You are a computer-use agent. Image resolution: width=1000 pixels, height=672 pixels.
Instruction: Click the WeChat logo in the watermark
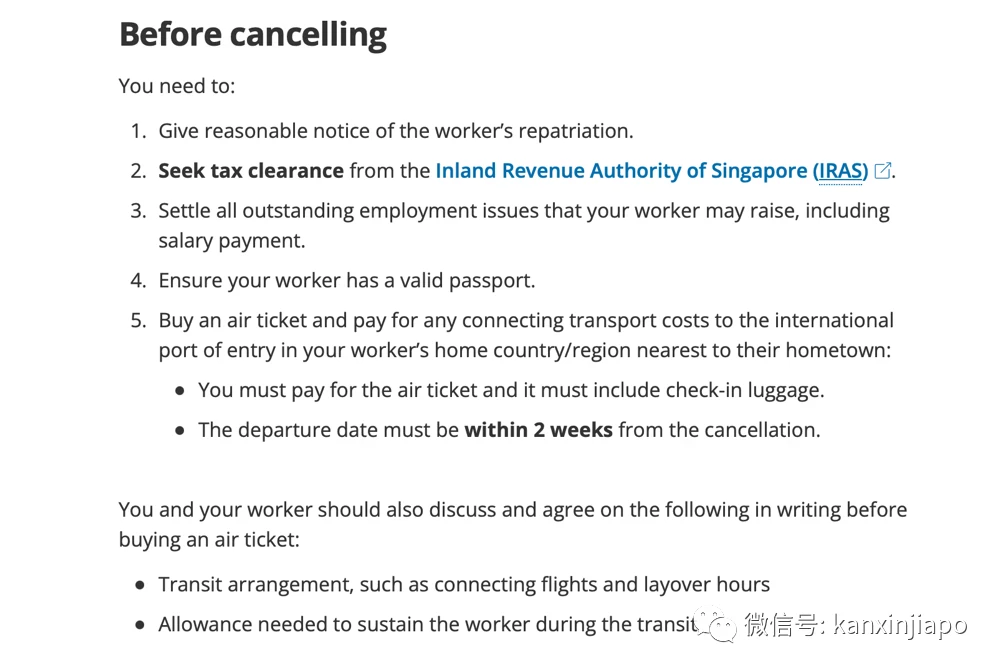(x=717, y=624)
